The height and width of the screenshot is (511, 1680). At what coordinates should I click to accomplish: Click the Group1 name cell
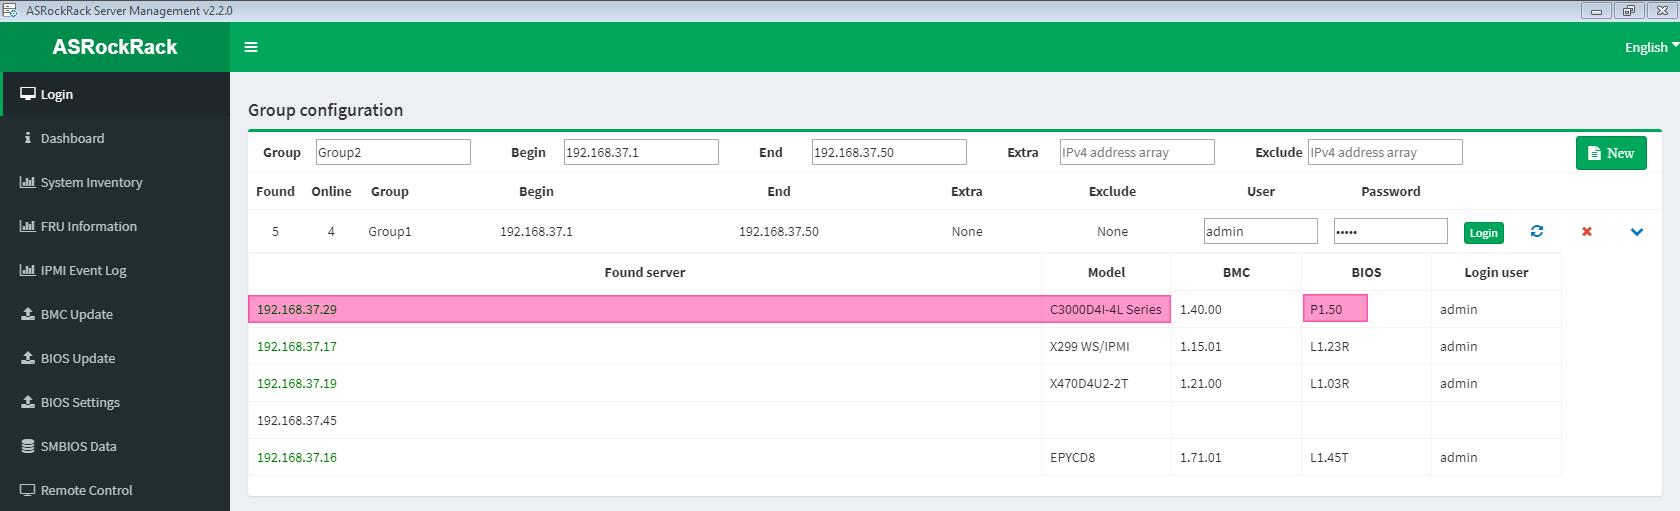(390, 231)
